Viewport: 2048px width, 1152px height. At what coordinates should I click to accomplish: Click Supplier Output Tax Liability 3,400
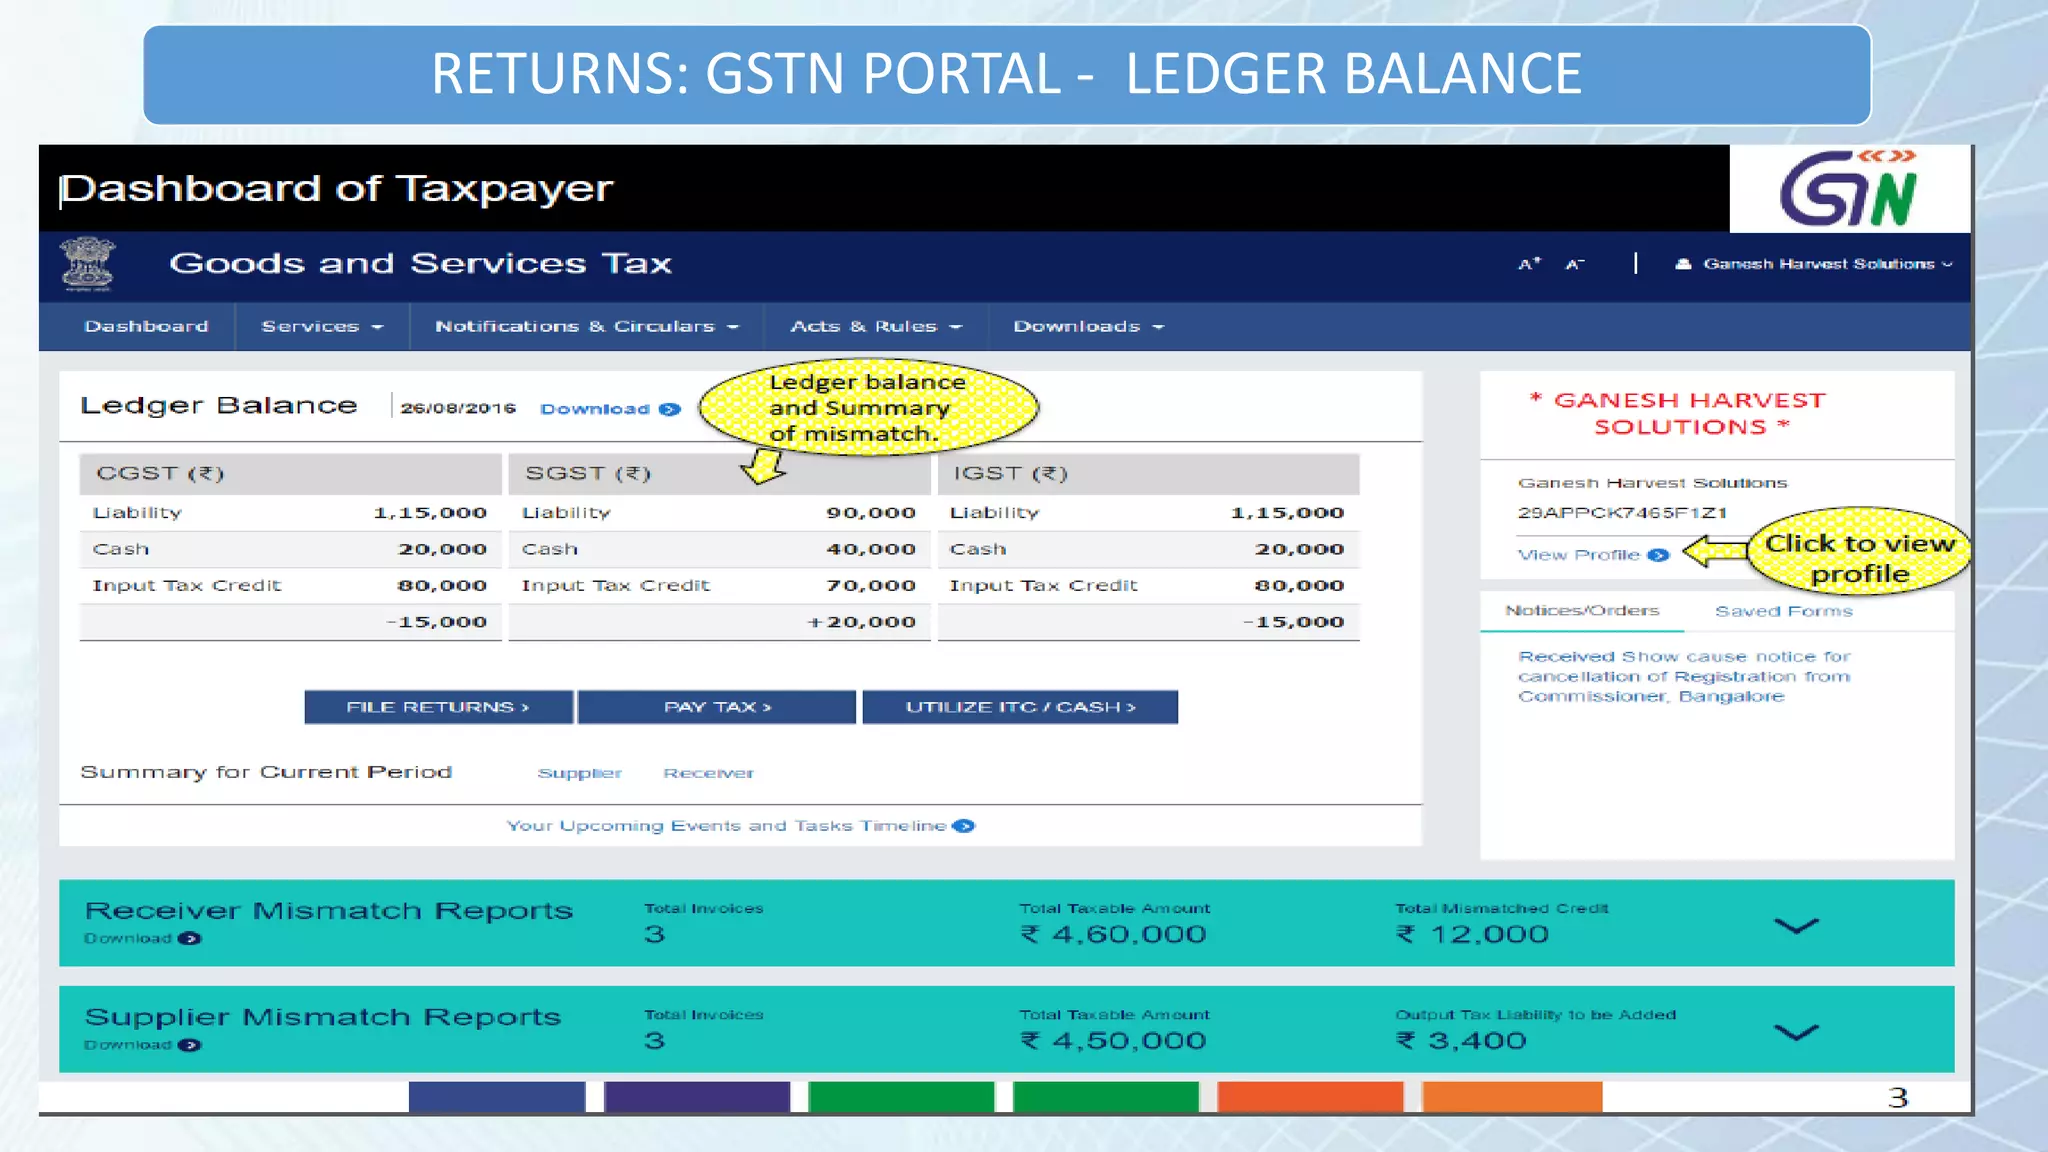pyautogui.click(x=1461, y=1041)
